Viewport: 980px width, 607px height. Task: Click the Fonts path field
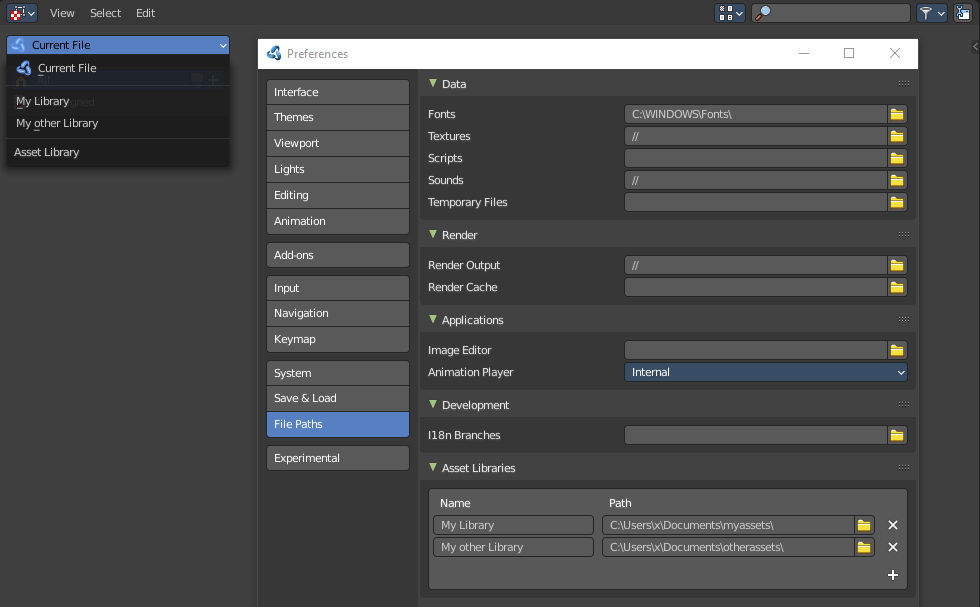point(756,114)
